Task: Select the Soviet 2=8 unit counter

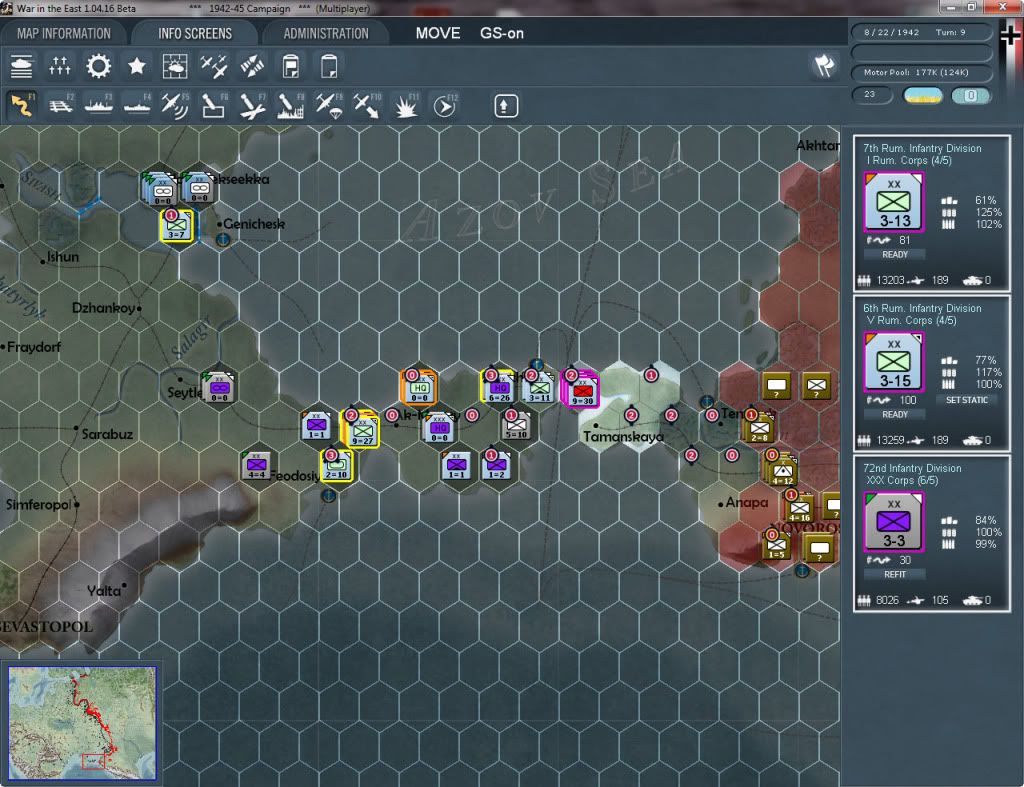Action: click(x=759, y=428)
